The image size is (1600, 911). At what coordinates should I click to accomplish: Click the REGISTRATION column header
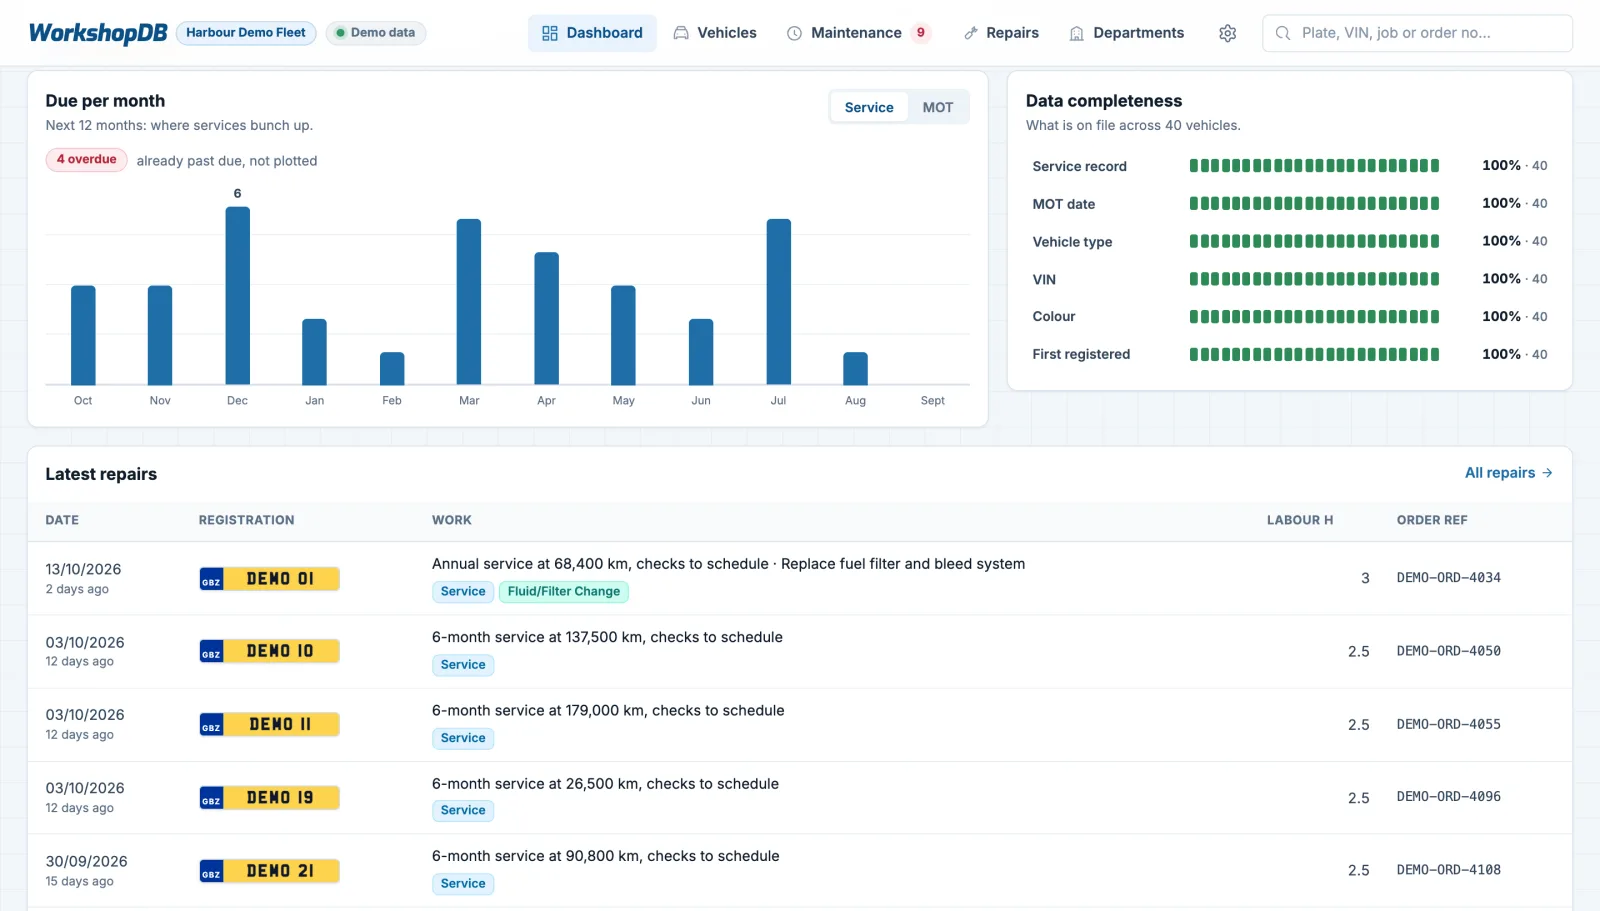[x=246, y=520]
